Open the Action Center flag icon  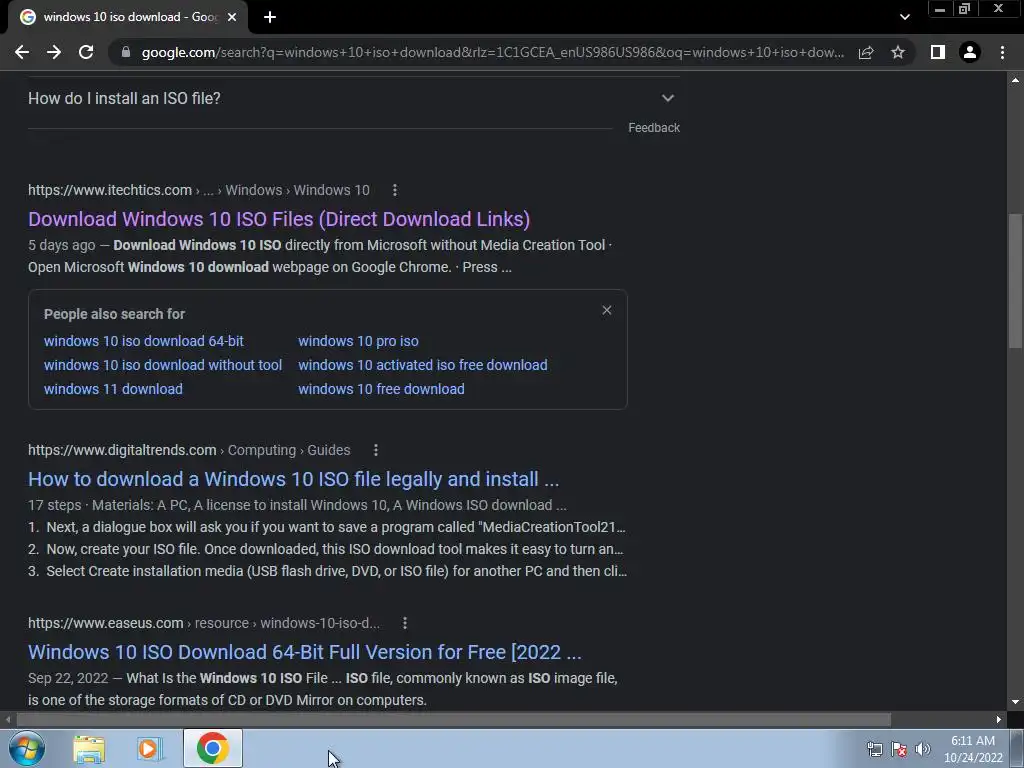899,749
